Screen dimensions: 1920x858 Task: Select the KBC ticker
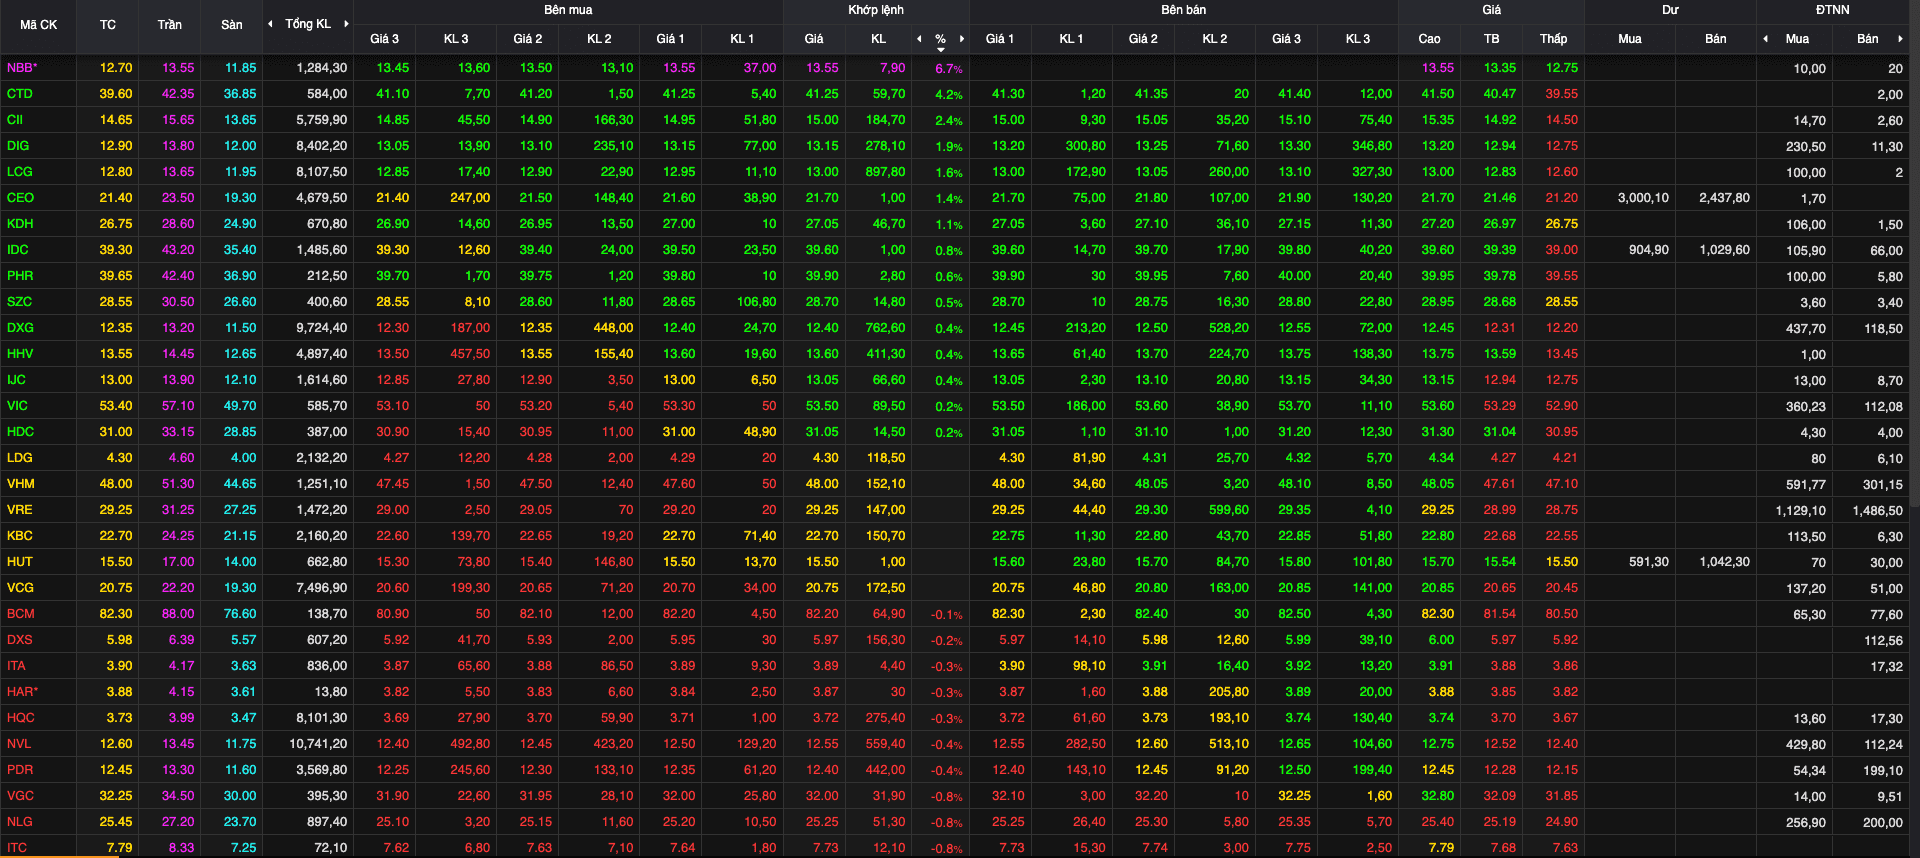(19, 536)
